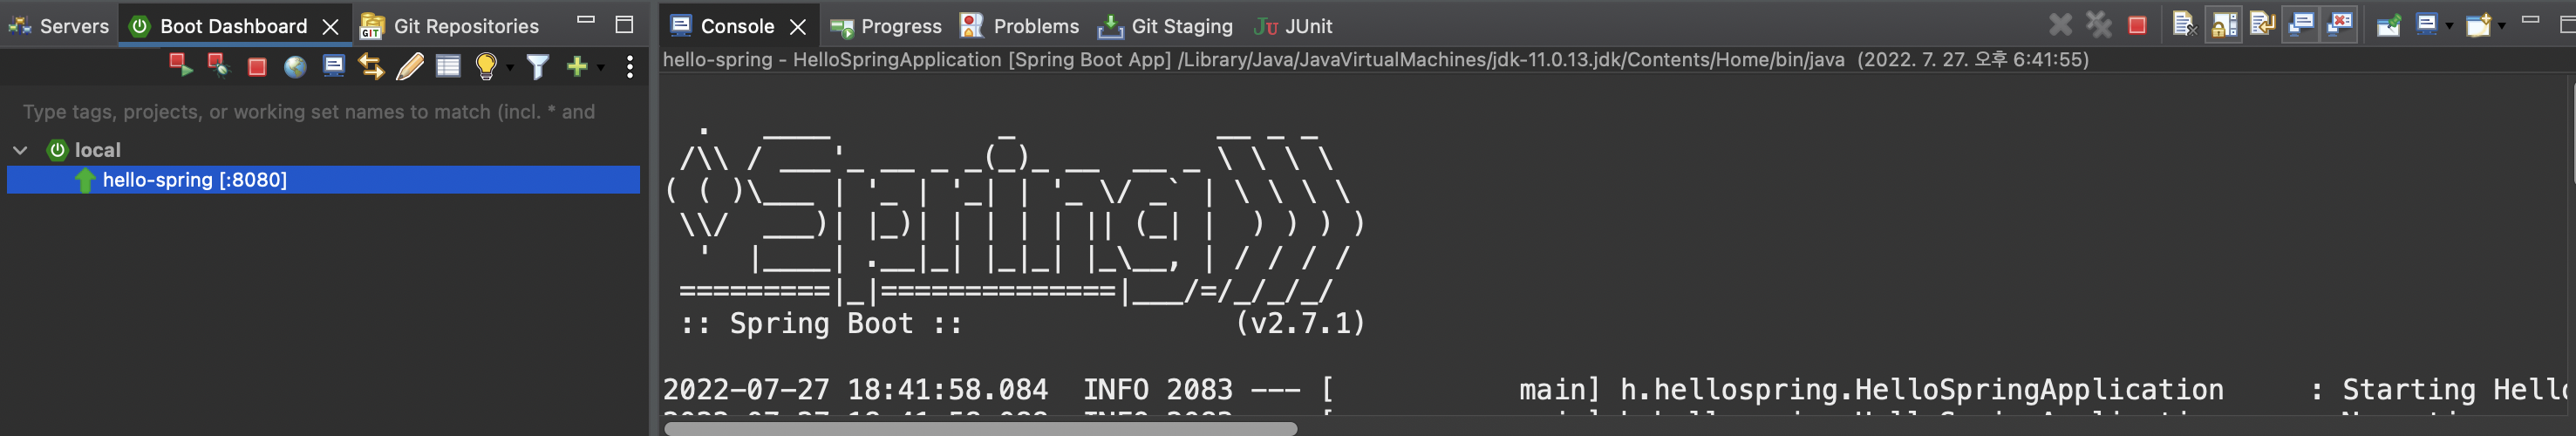Toggle show console on standard error
Image resolution: width=2576 pixels, height=436 pixels.
click(2340, 24)
